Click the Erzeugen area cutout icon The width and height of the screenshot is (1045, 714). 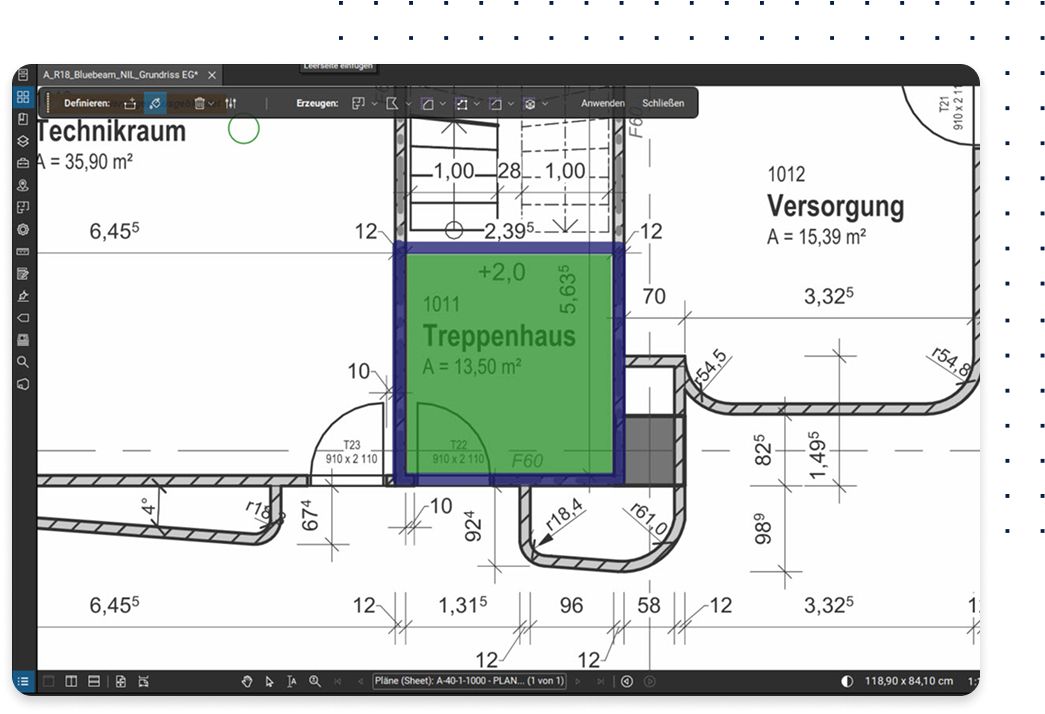click(495, 103)
